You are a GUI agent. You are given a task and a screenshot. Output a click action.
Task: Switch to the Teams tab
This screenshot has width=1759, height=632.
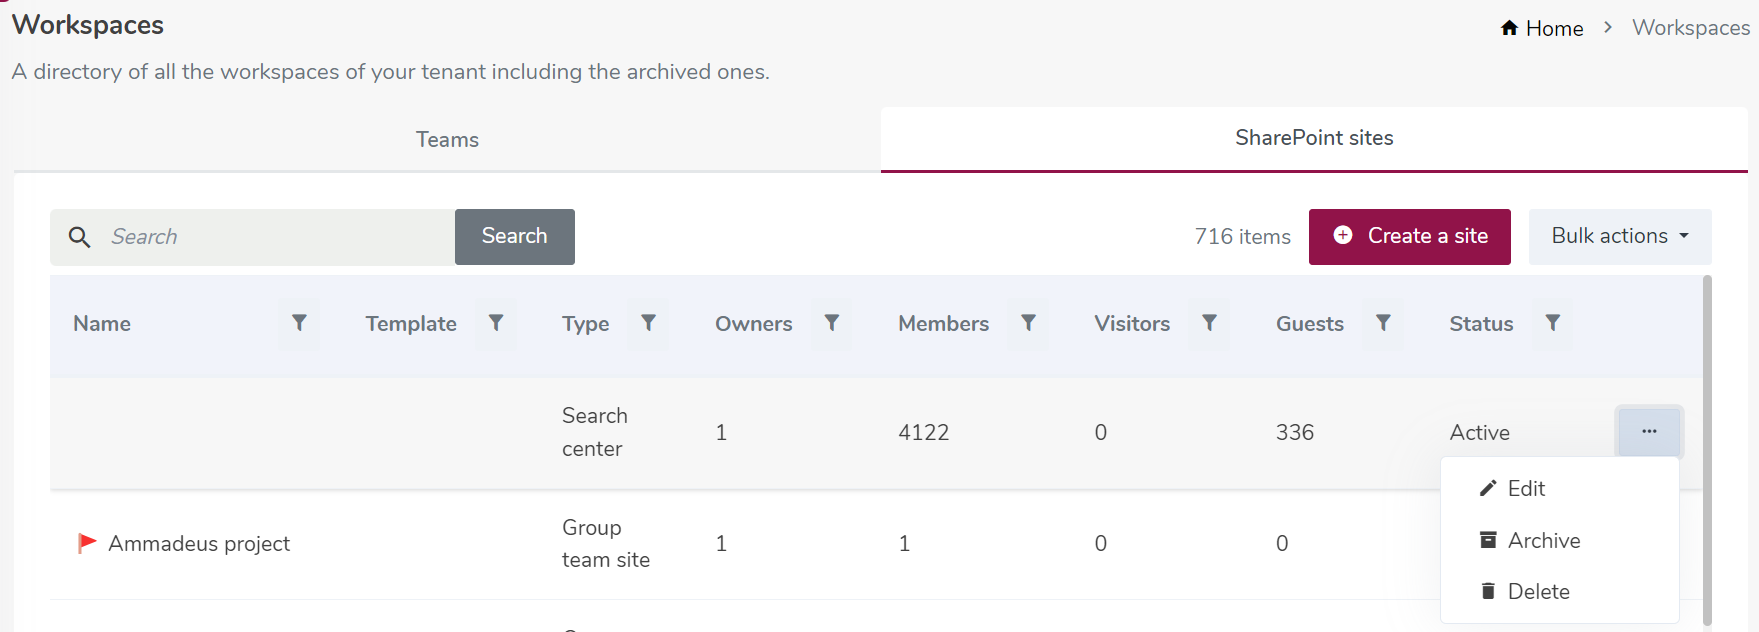click(447, 140)
